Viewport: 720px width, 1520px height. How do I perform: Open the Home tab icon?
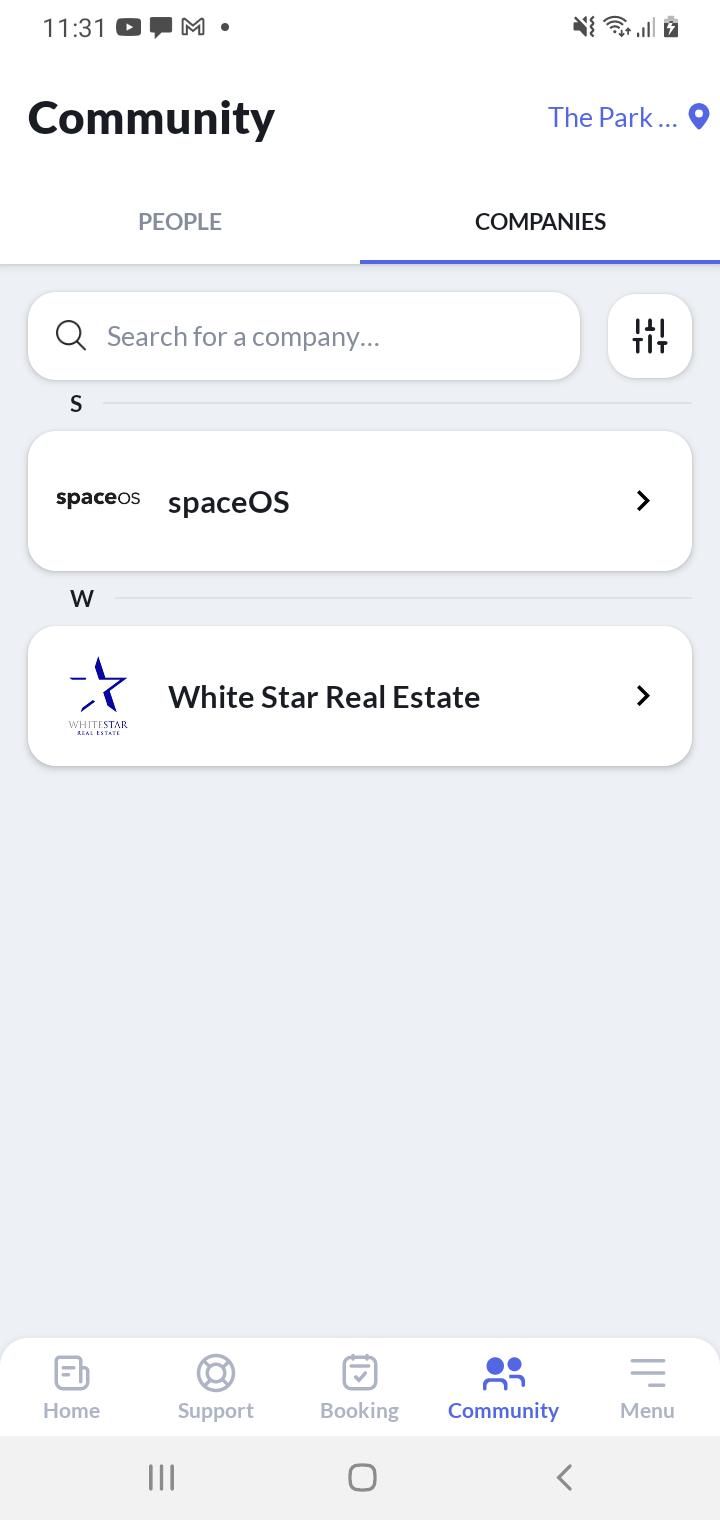tap(71, 1373)
